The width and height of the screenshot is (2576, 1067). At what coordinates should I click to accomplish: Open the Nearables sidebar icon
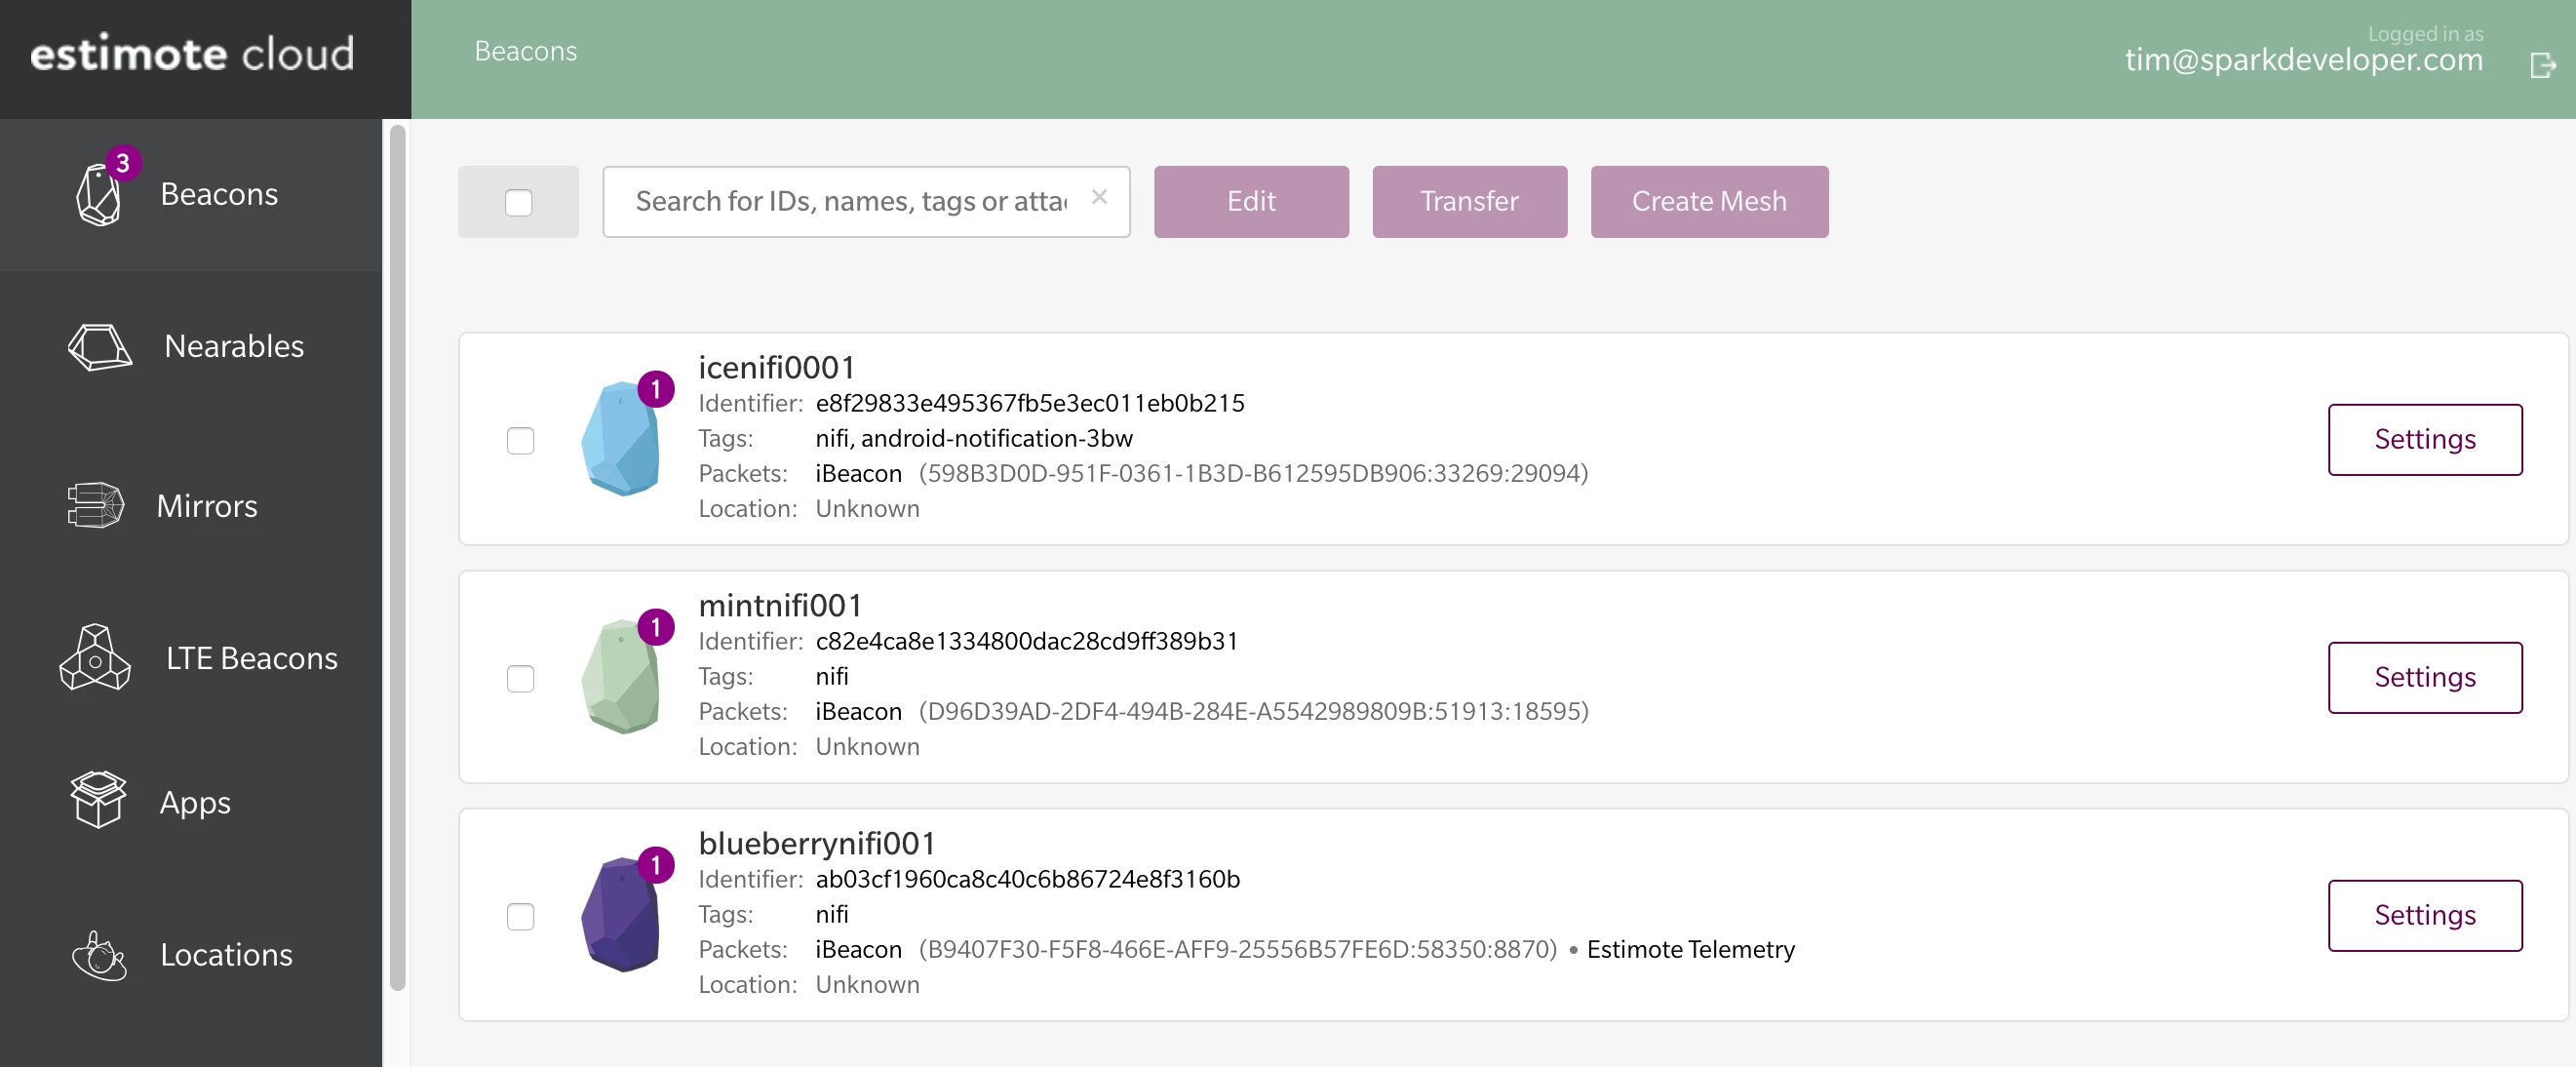pyautogui.click(x=99, y=347)
